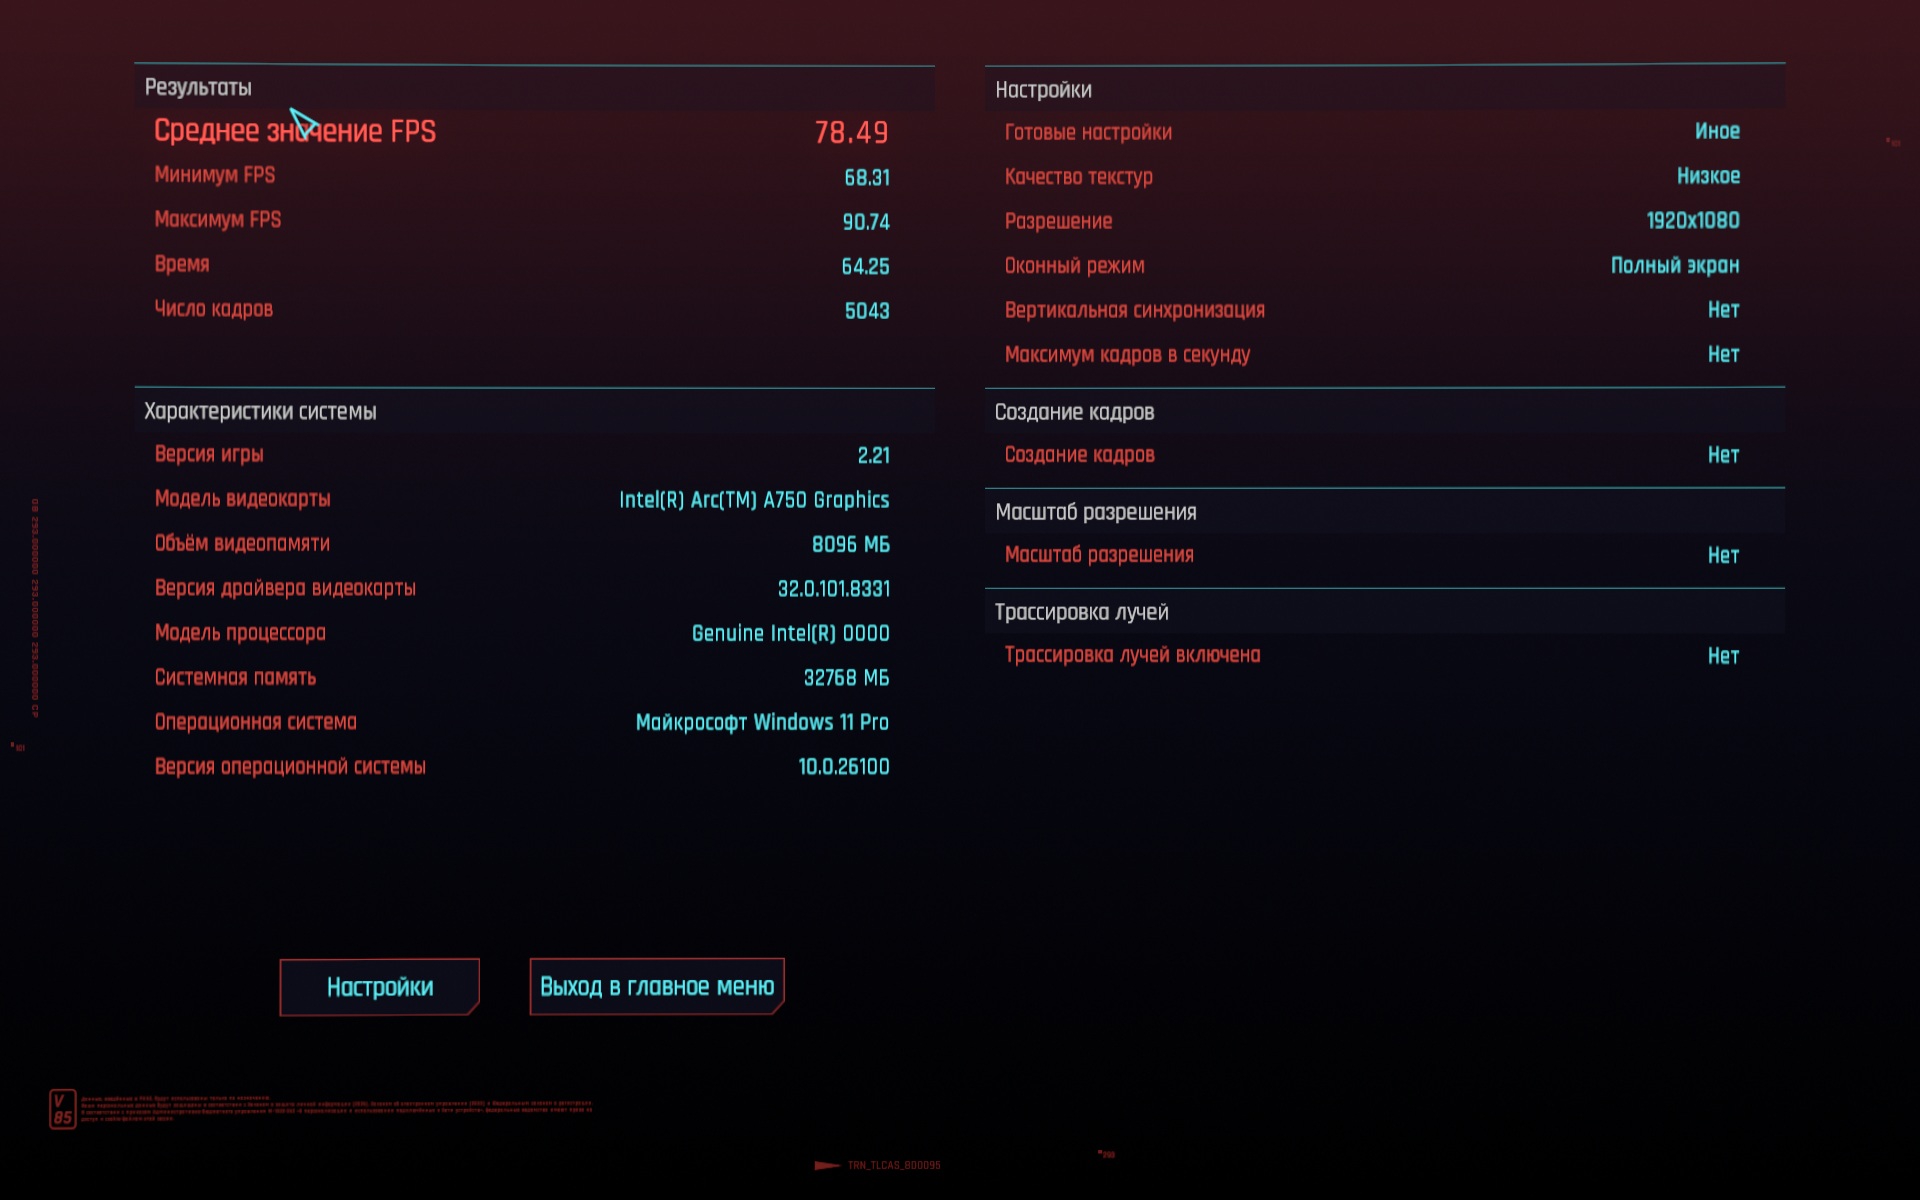Select the Intel Arc A750 Graphics text
This screenshot has height=1200, width=1920.
point(753,500)
